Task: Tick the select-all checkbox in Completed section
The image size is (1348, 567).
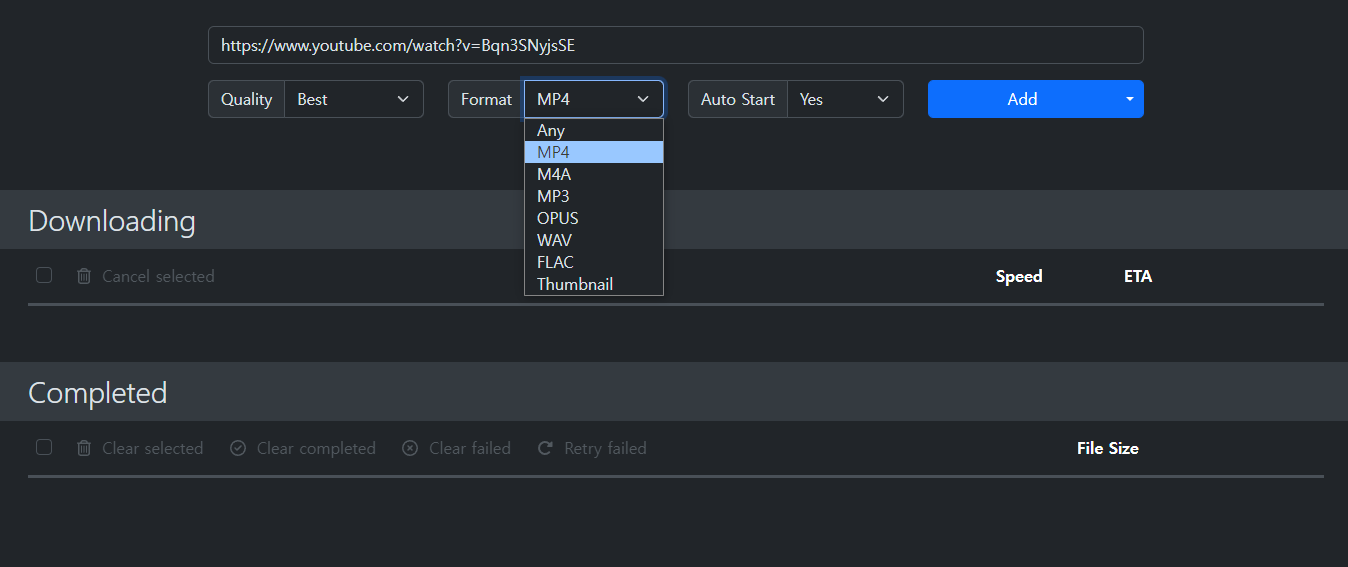Action: tap(44, 447)
